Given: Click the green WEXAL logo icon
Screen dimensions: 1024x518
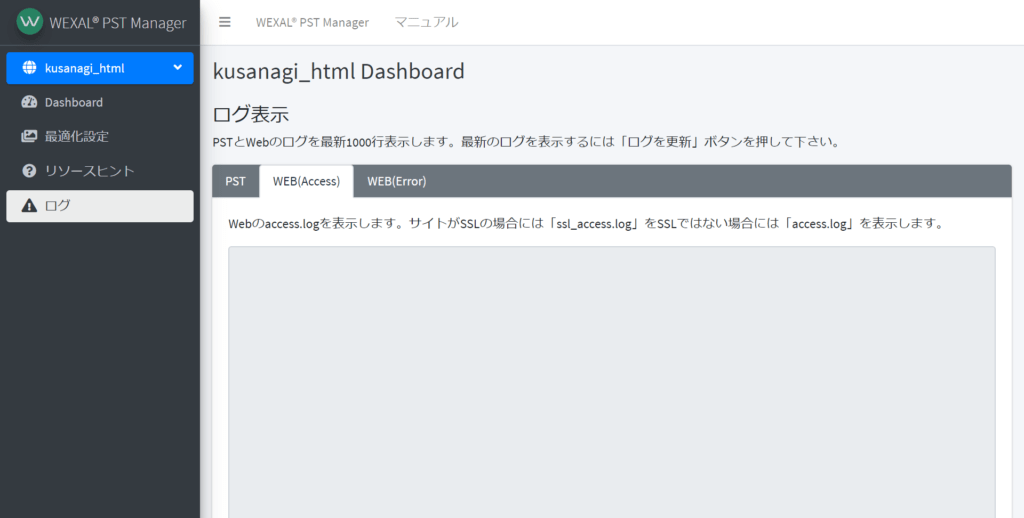Looking at the screenshot, I should coord(29,22).
